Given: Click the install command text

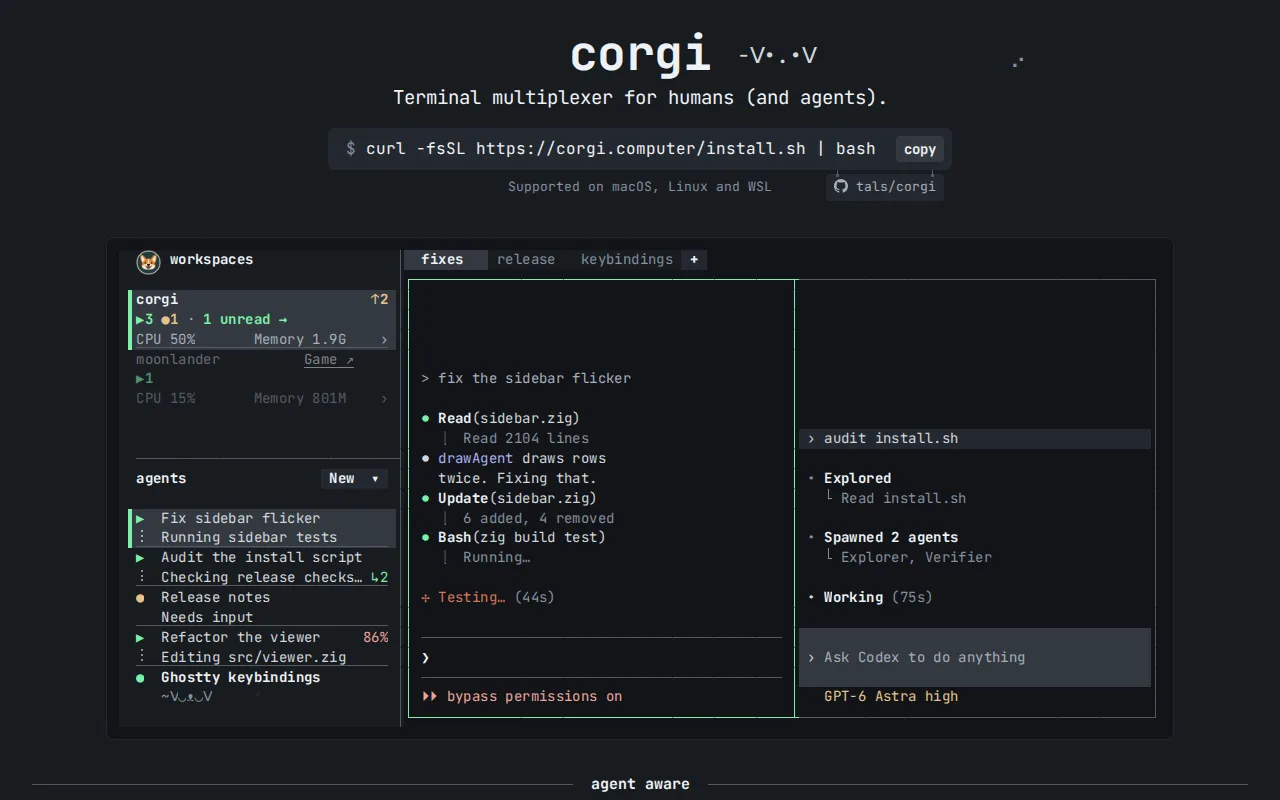Looking at the screenshot, I should tap(620, 149).
